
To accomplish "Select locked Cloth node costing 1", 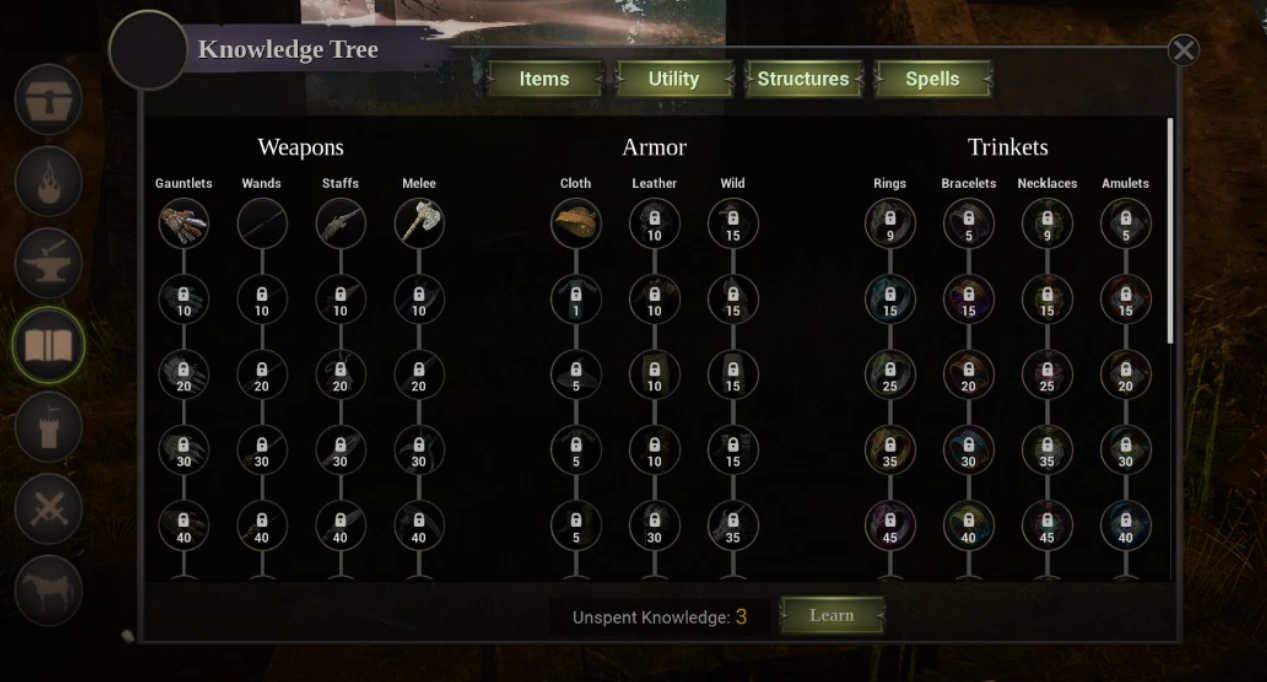I will tap(576, 299).
